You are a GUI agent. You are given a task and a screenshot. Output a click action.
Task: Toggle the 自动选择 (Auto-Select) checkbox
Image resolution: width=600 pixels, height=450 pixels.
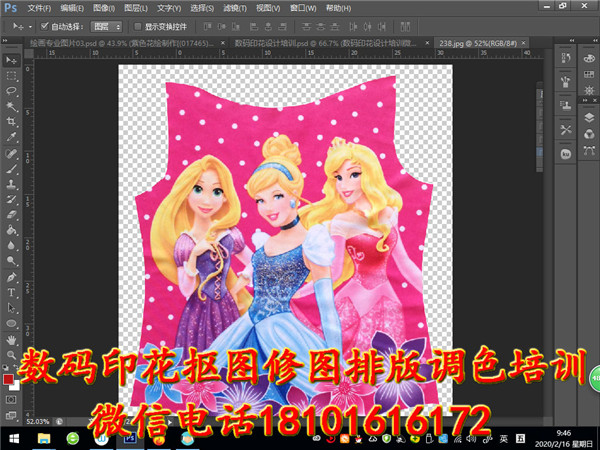tap(45, 26)
